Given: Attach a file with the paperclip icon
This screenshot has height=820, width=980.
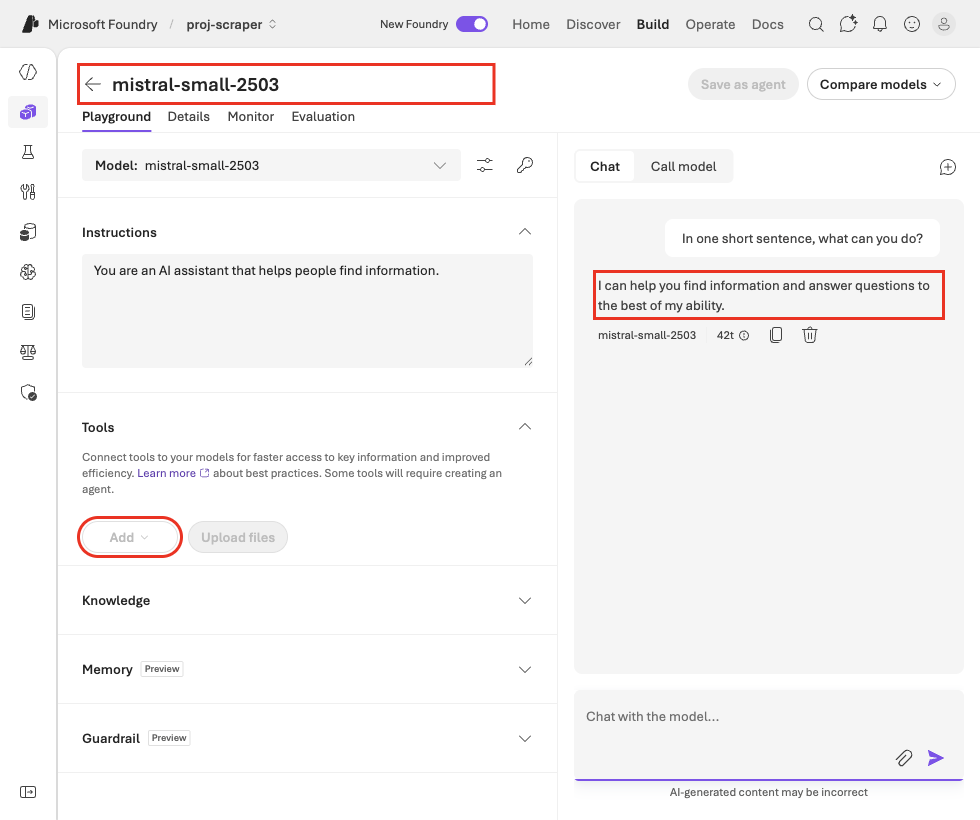Looking at the screenshot, I should [x=904, y=758].
